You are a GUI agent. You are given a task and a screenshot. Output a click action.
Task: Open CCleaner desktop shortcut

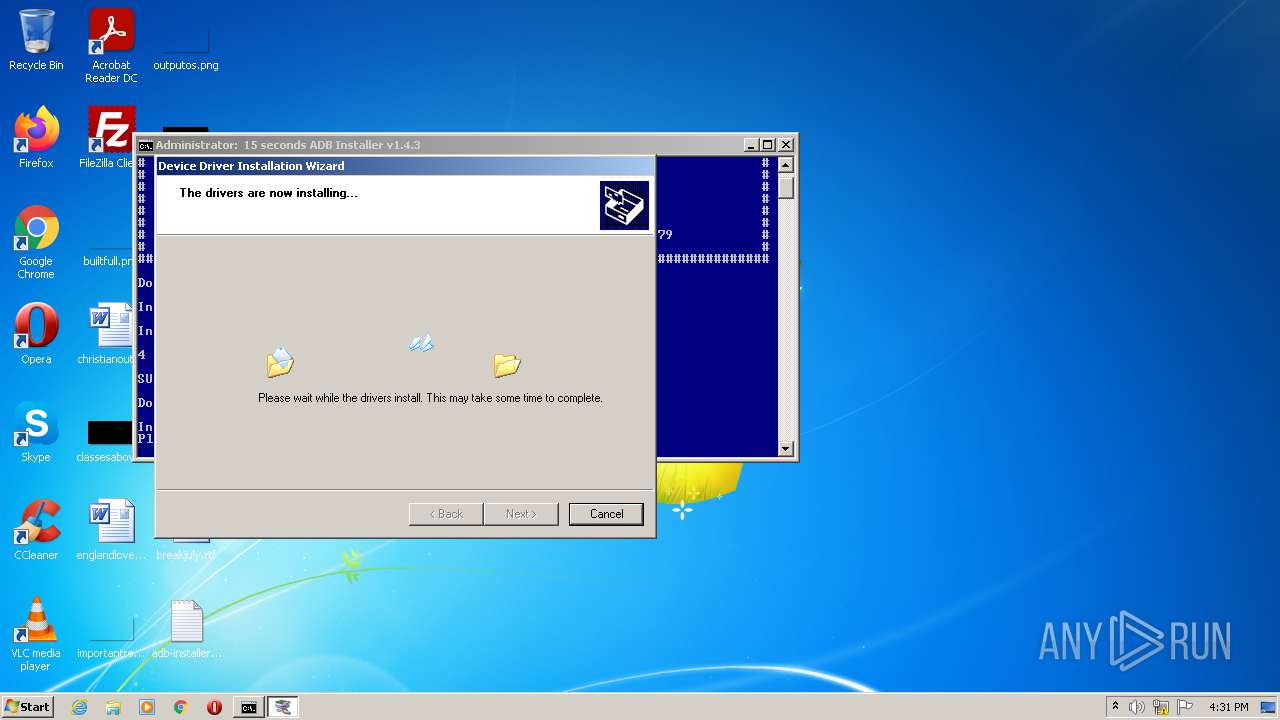coord(36,530)
